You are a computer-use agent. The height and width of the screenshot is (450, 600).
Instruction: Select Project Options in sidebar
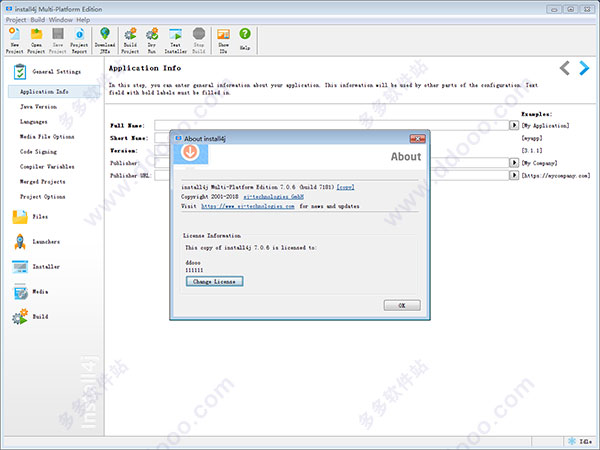[42, 197]
